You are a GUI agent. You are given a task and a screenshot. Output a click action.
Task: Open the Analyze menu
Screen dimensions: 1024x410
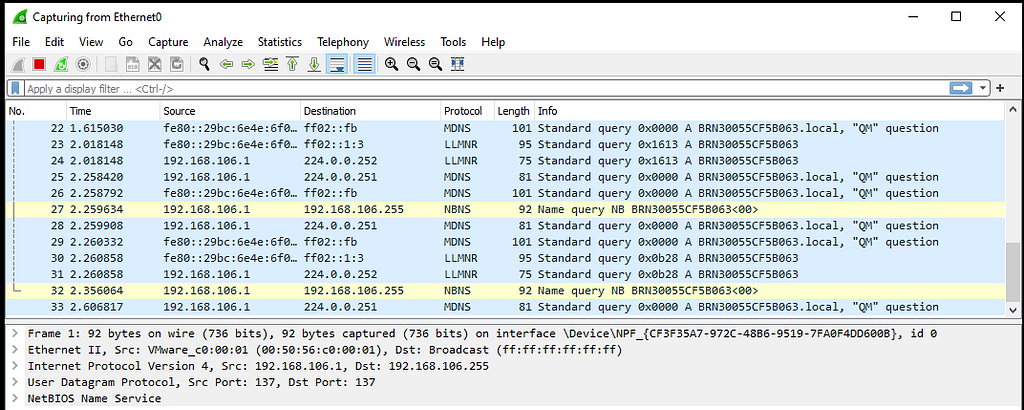tap(223, 42)
